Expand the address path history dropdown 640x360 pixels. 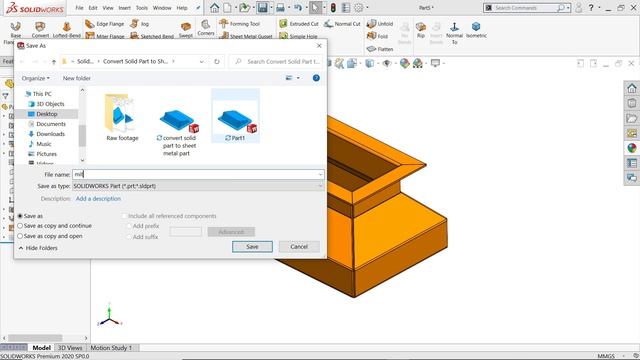[x=202, y=62]
